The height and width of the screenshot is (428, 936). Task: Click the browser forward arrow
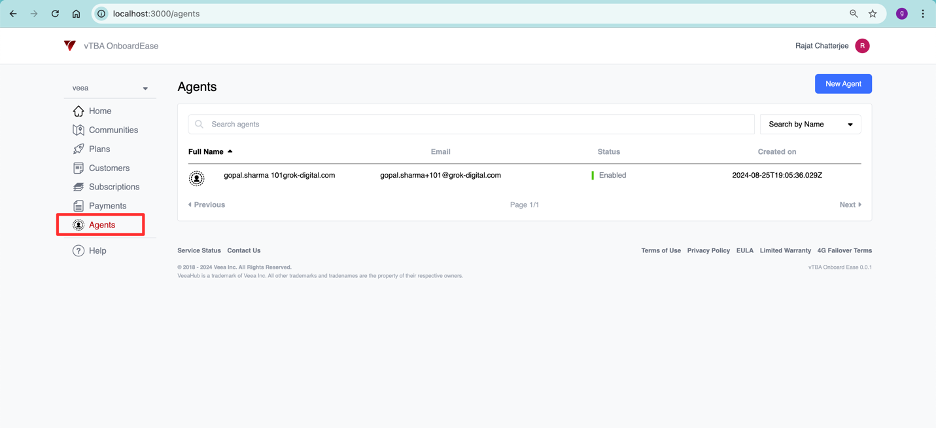(34, 14)
